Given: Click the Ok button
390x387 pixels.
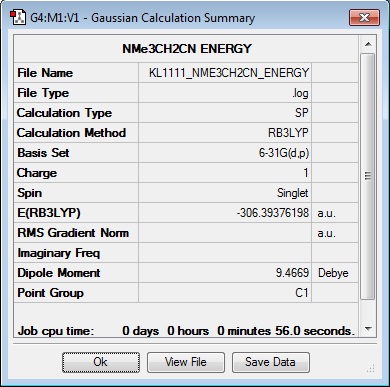Looking at the screenshot, I should [101, 362].
